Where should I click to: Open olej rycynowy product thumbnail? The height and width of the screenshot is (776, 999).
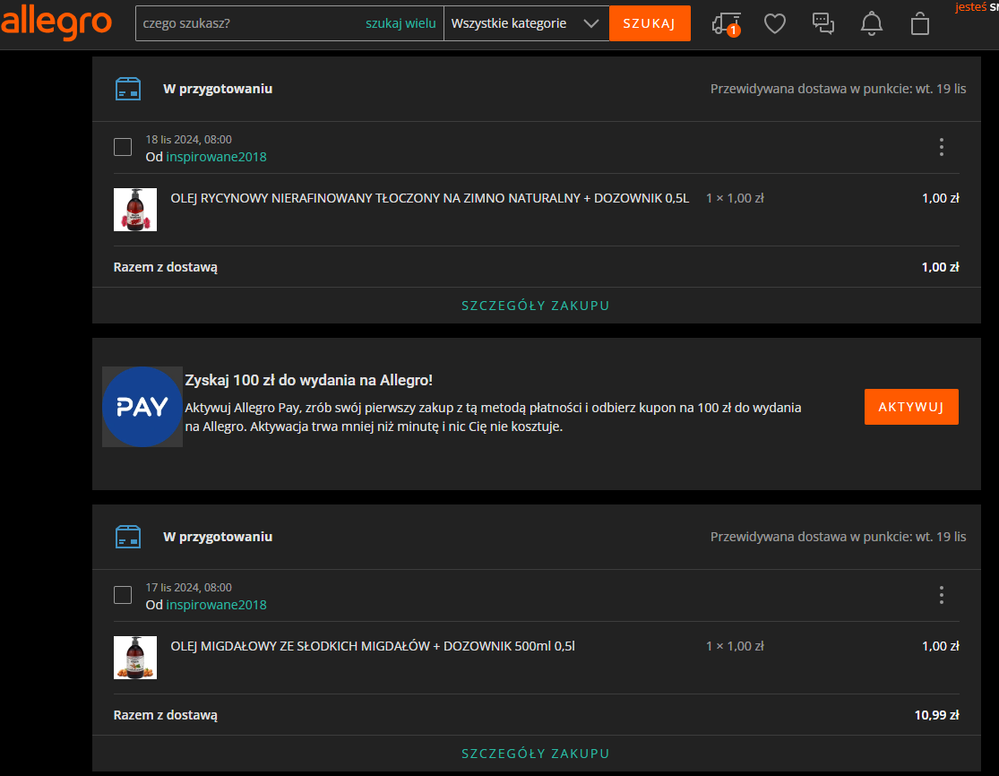coord(135,210)
